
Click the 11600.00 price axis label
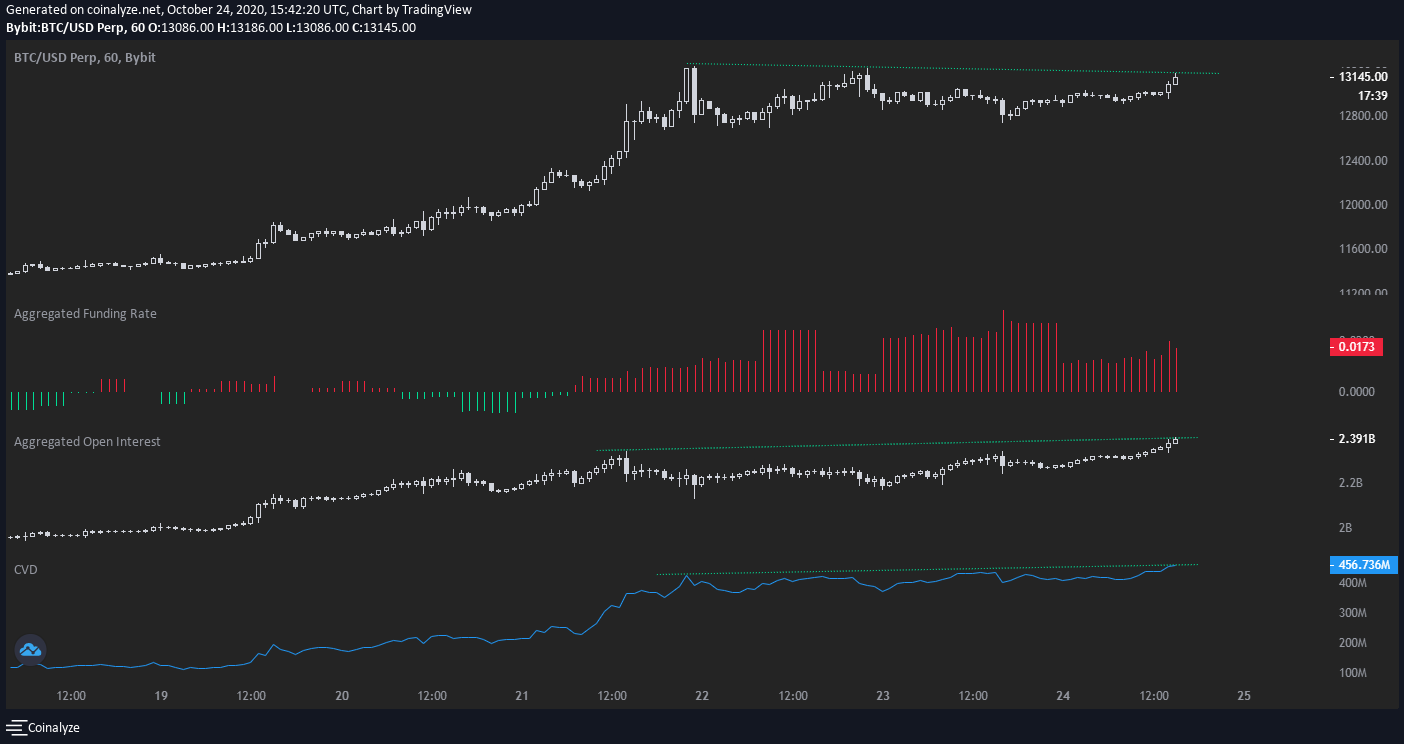pyautogui.click(x=1363, y=248)
